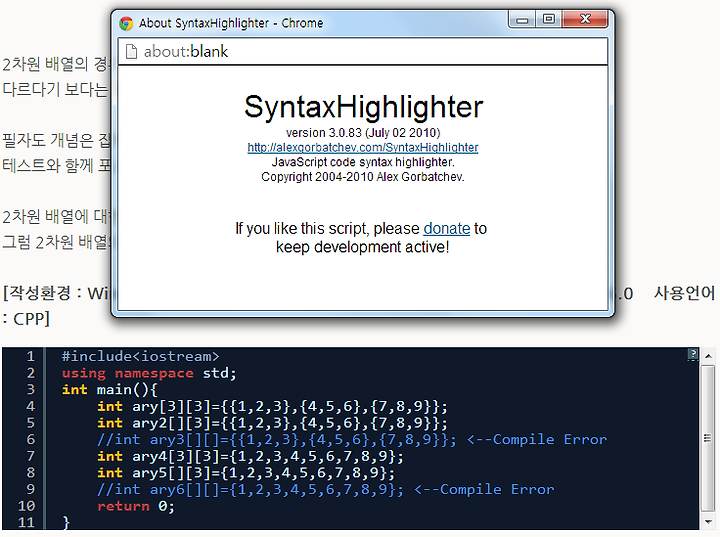Click line number 1 in the code gutter
720x537 pixels.
(x=30, y=356)
